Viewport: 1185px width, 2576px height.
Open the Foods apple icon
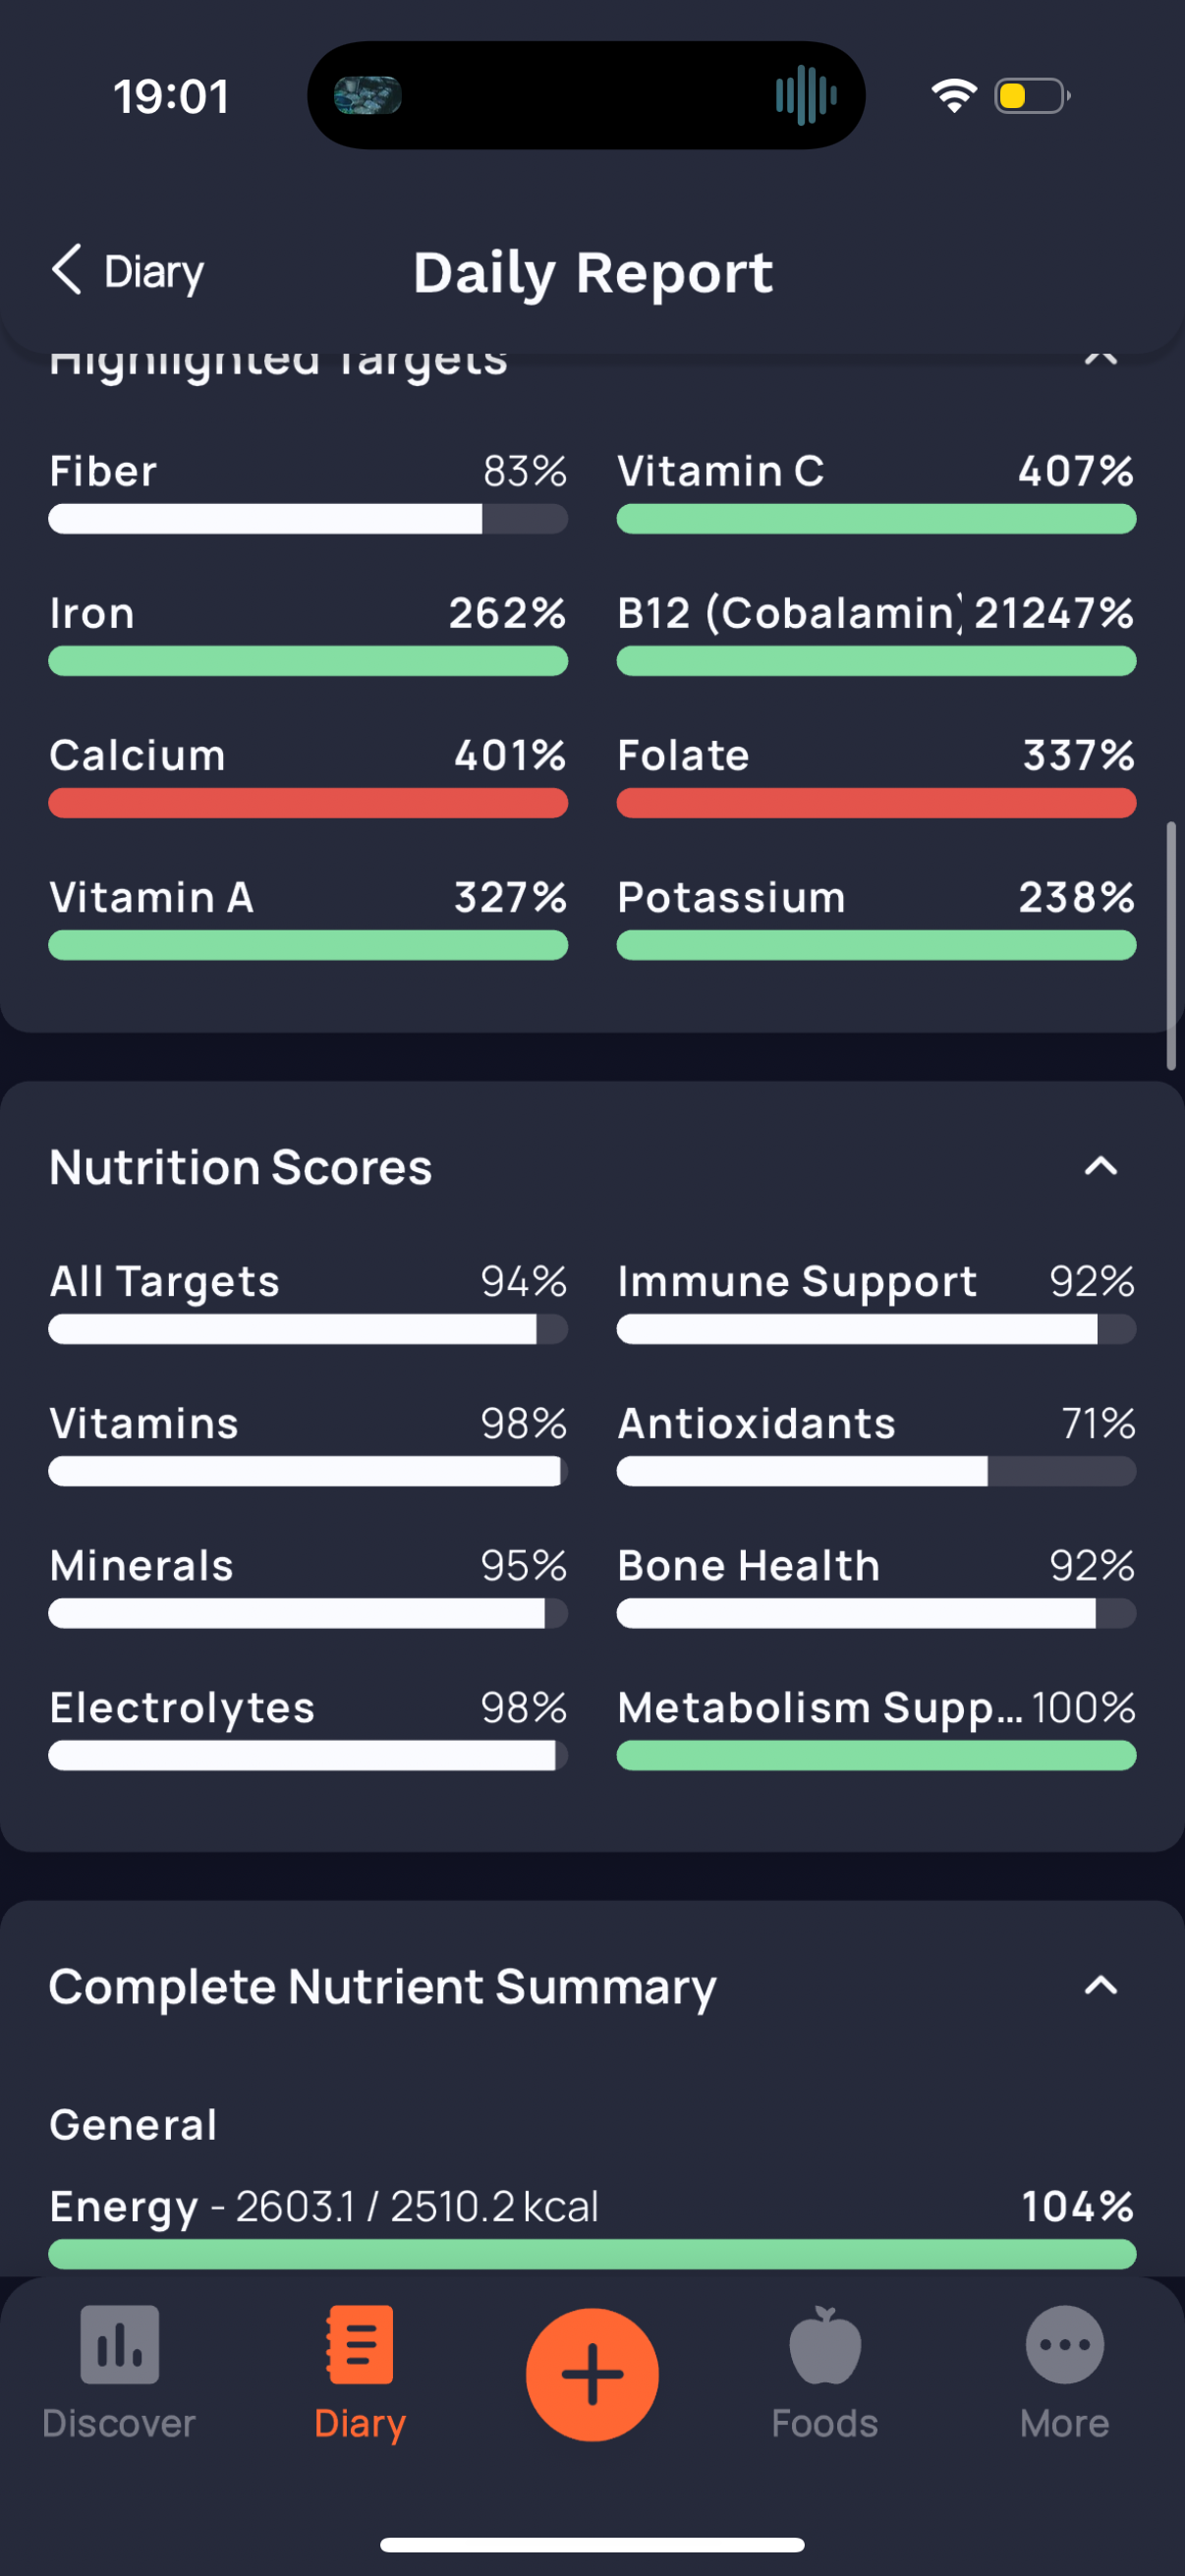825,2344
